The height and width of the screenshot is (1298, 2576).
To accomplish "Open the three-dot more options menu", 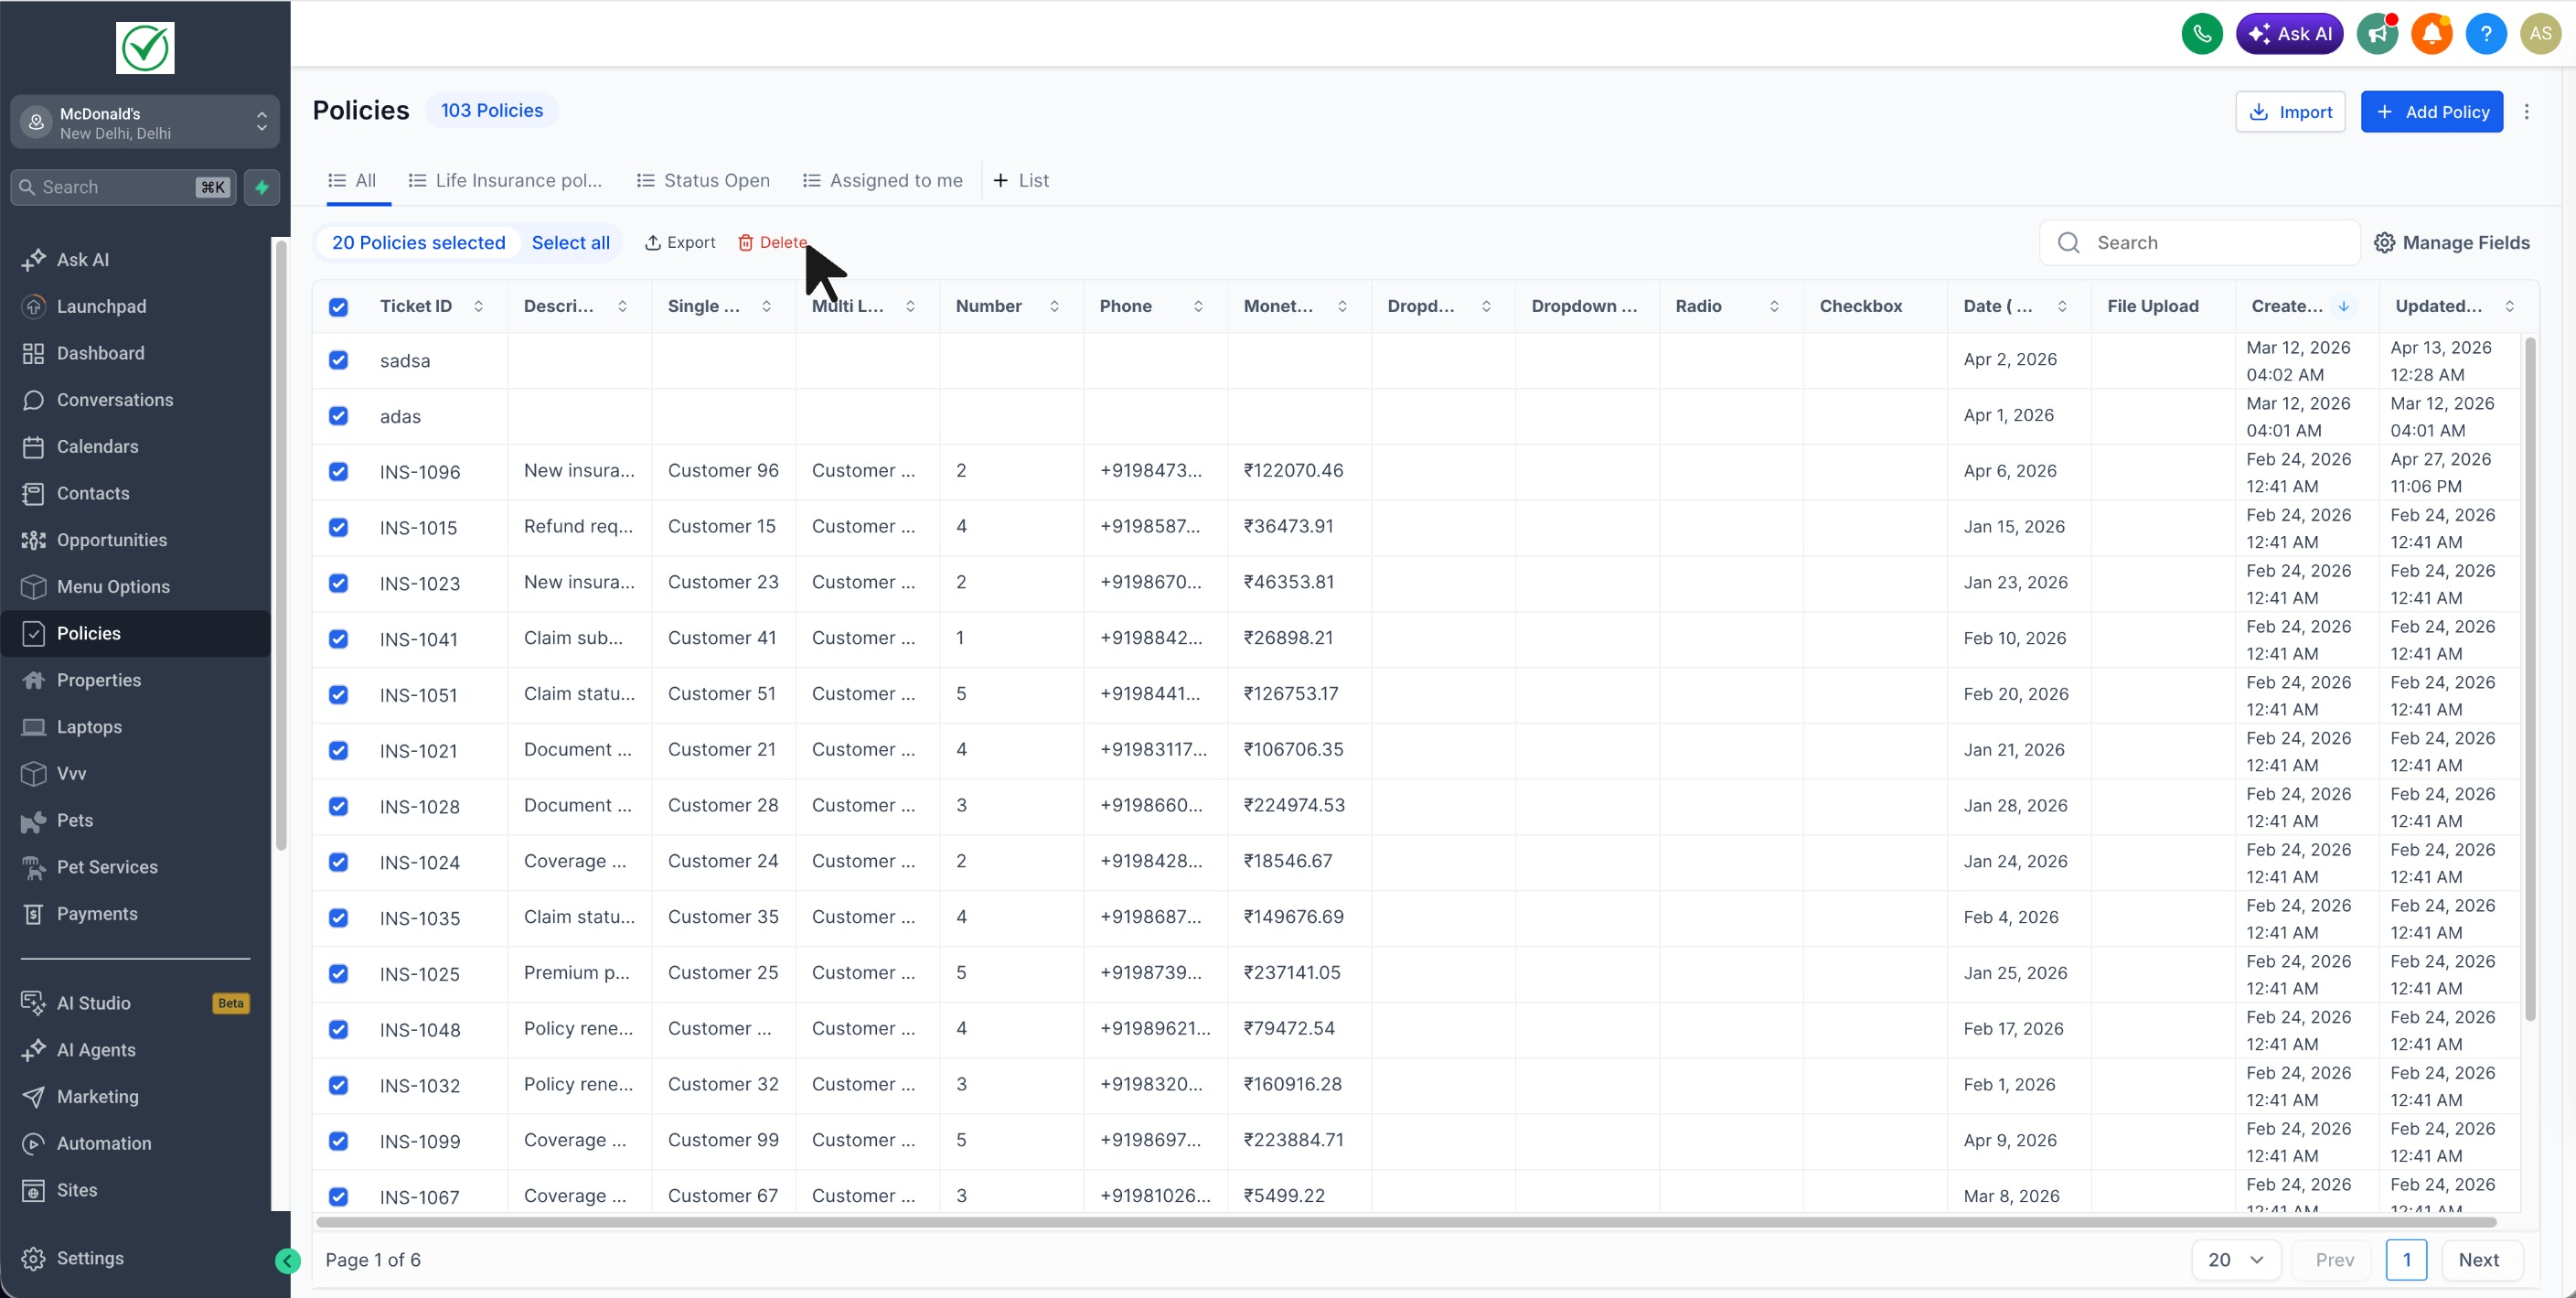I will tap(2526, 112).
